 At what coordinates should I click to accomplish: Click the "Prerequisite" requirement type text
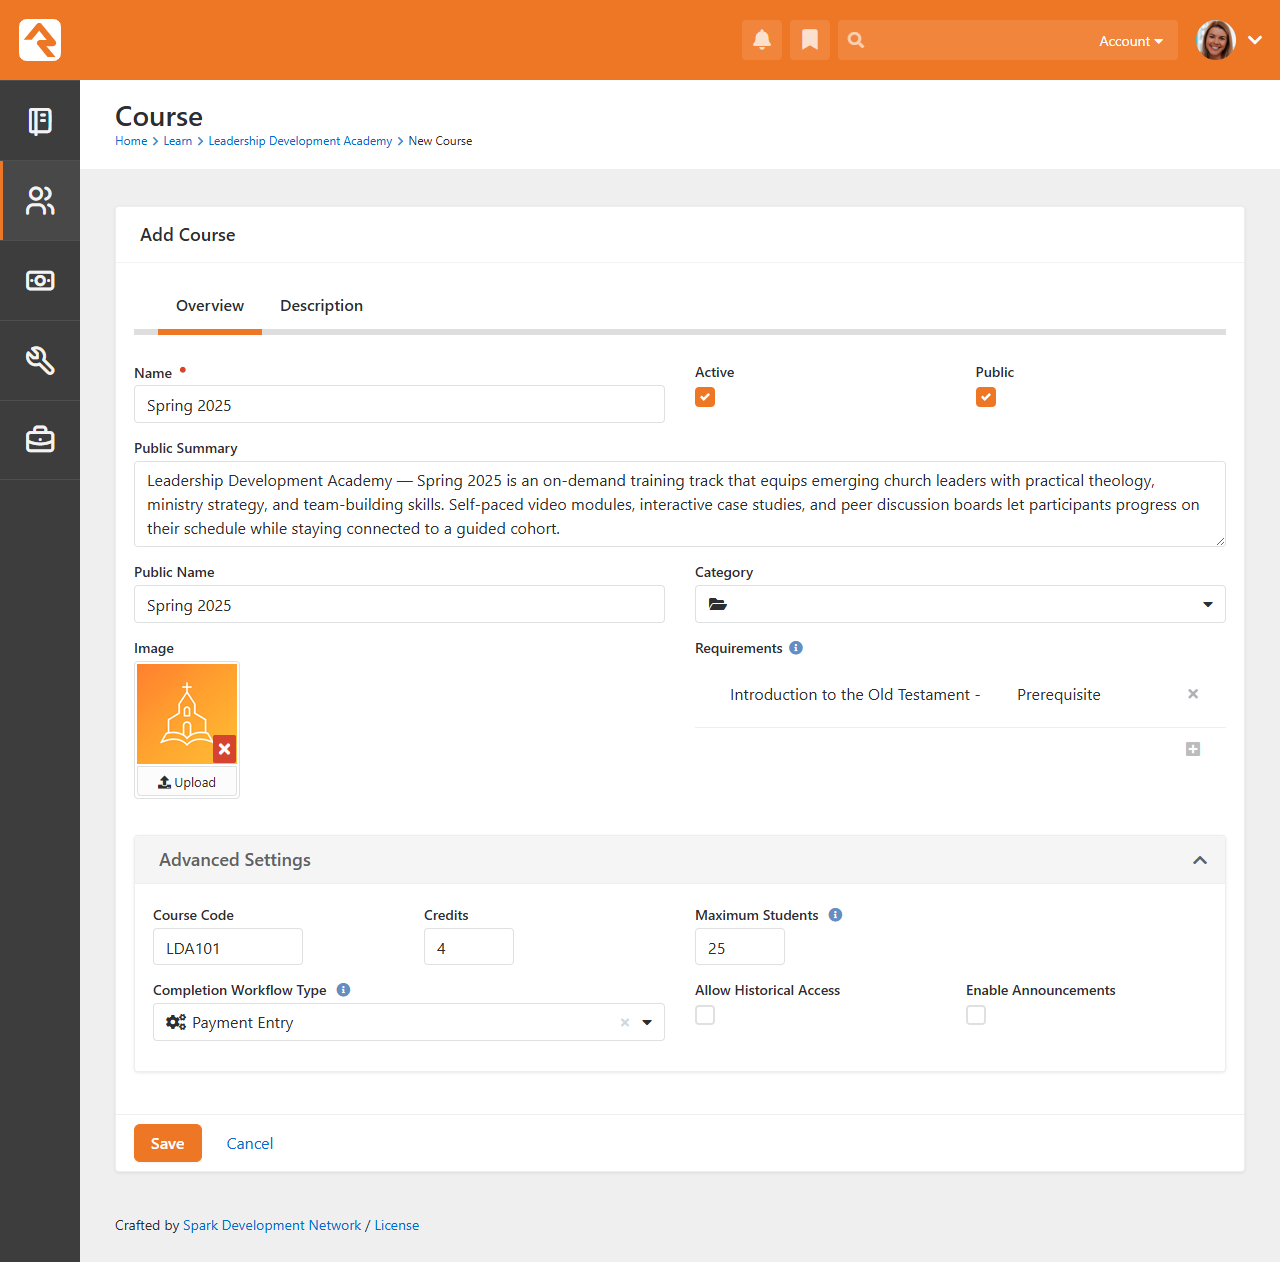click(x=1059, y=695)
